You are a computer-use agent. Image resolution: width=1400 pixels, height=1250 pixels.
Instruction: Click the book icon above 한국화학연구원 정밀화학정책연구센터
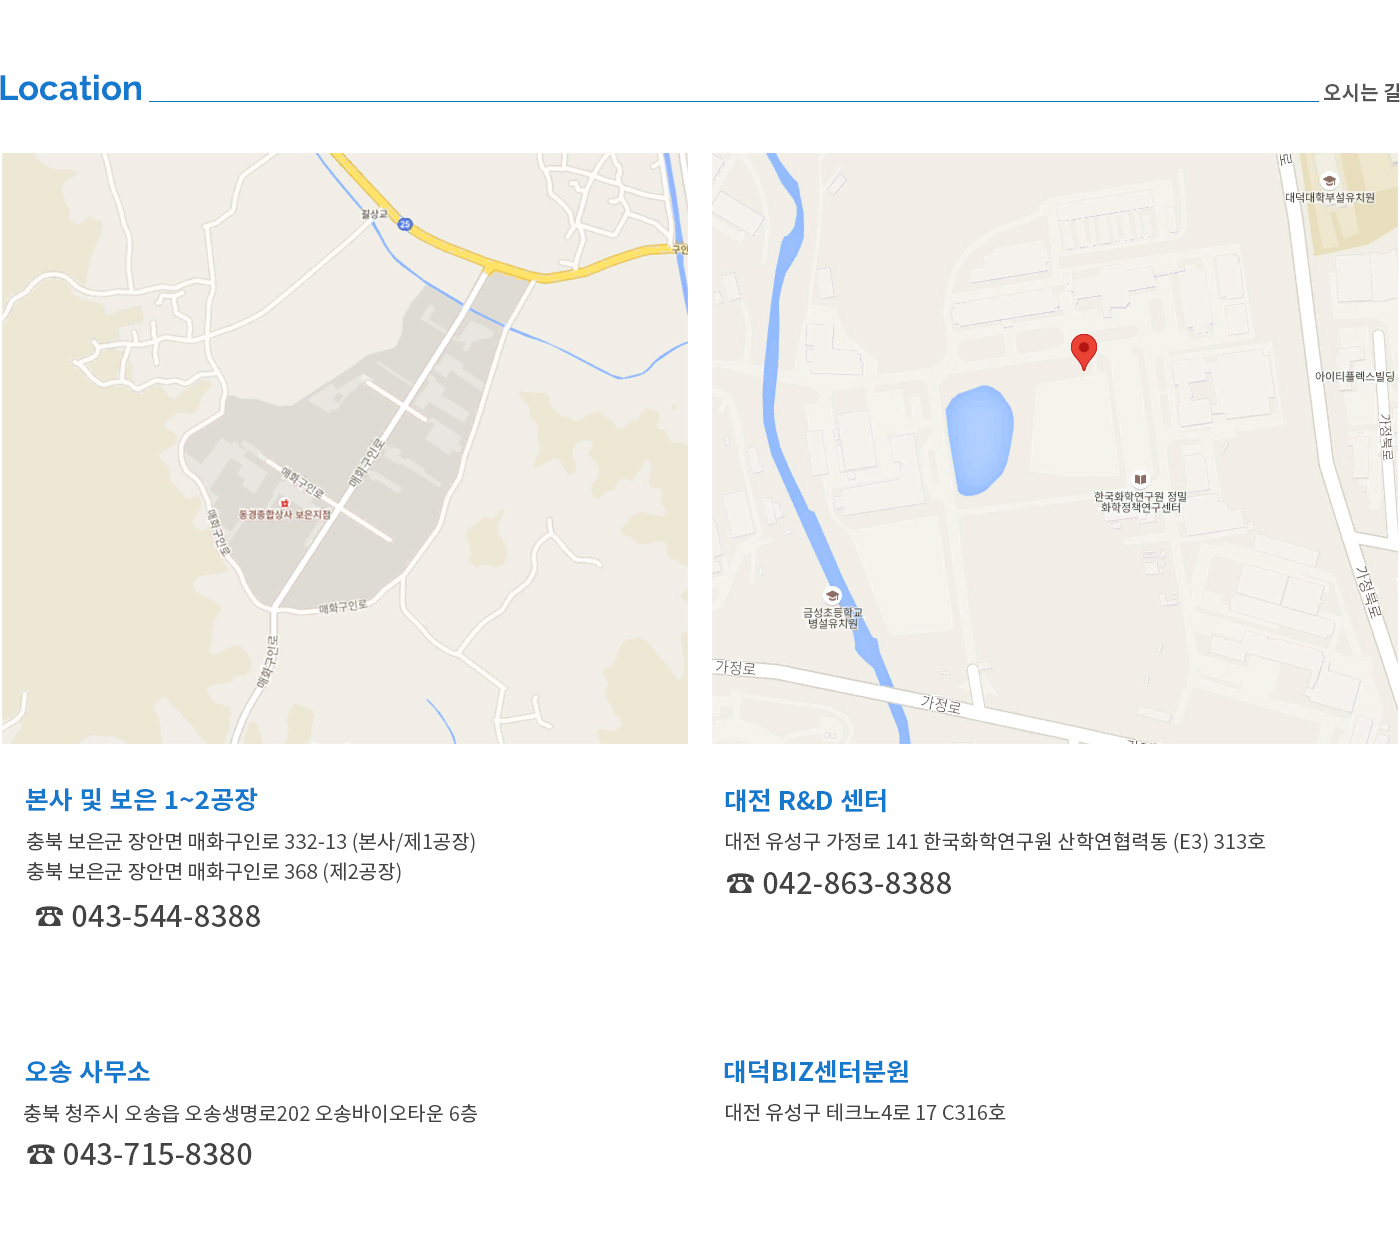(1140, 479)
